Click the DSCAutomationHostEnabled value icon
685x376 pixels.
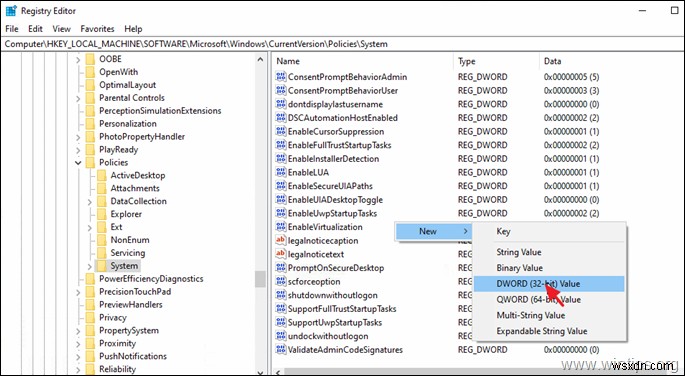(x=280, y=117)
